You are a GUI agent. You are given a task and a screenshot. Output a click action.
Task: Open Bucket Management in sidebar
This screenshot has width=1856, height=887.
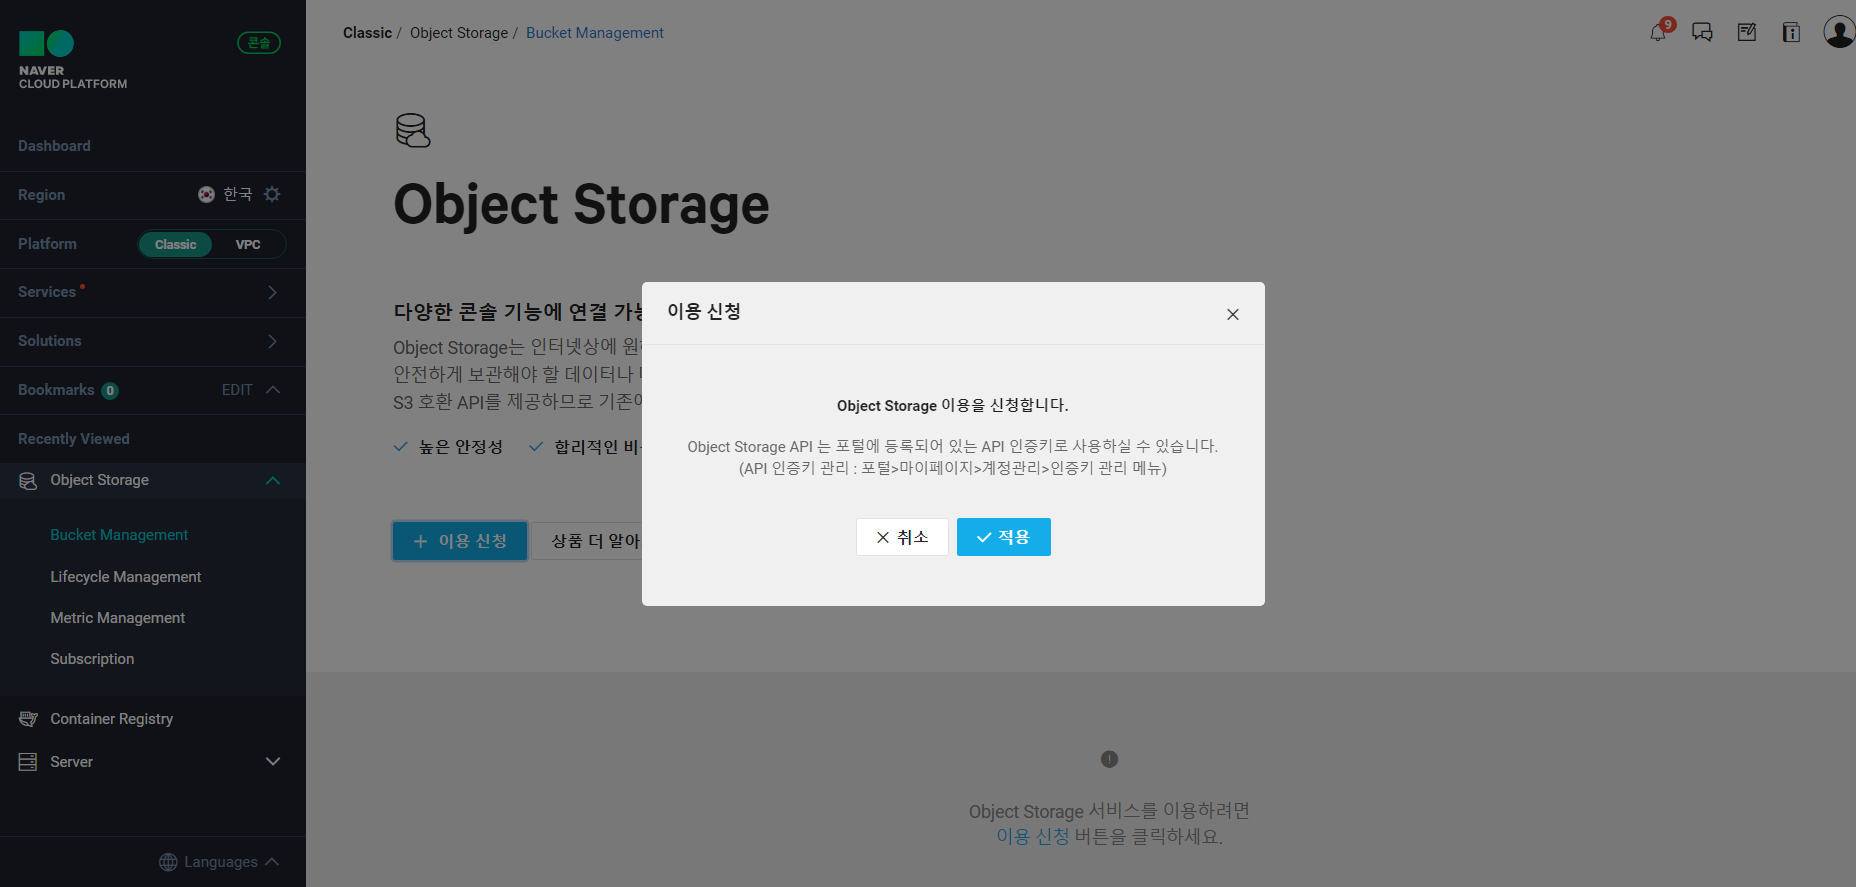(x=119, y=535)
